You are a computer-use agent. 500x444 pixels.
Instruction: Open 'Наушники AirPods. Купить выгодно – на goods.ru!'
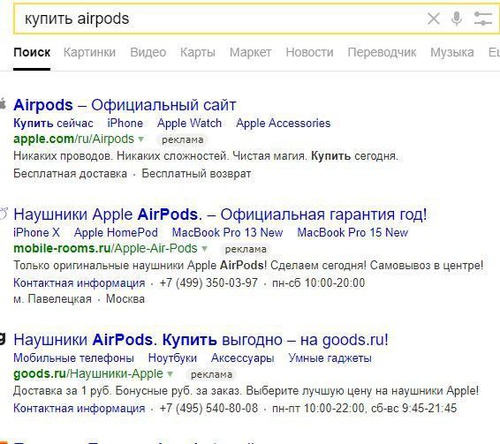click(x=201, y=340)
